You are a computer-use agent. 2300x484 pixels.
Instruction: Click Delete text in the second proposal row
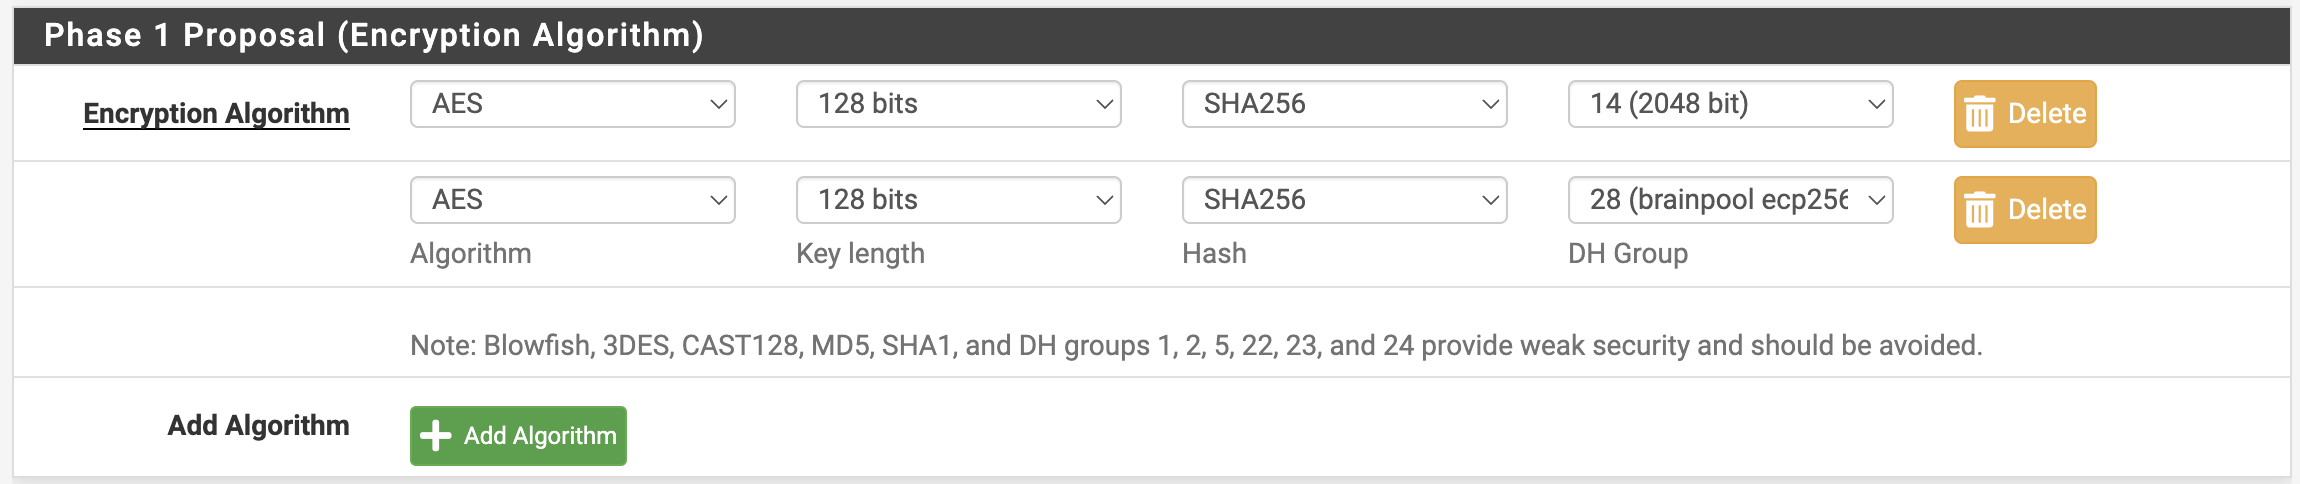(x=2047, y=210)
